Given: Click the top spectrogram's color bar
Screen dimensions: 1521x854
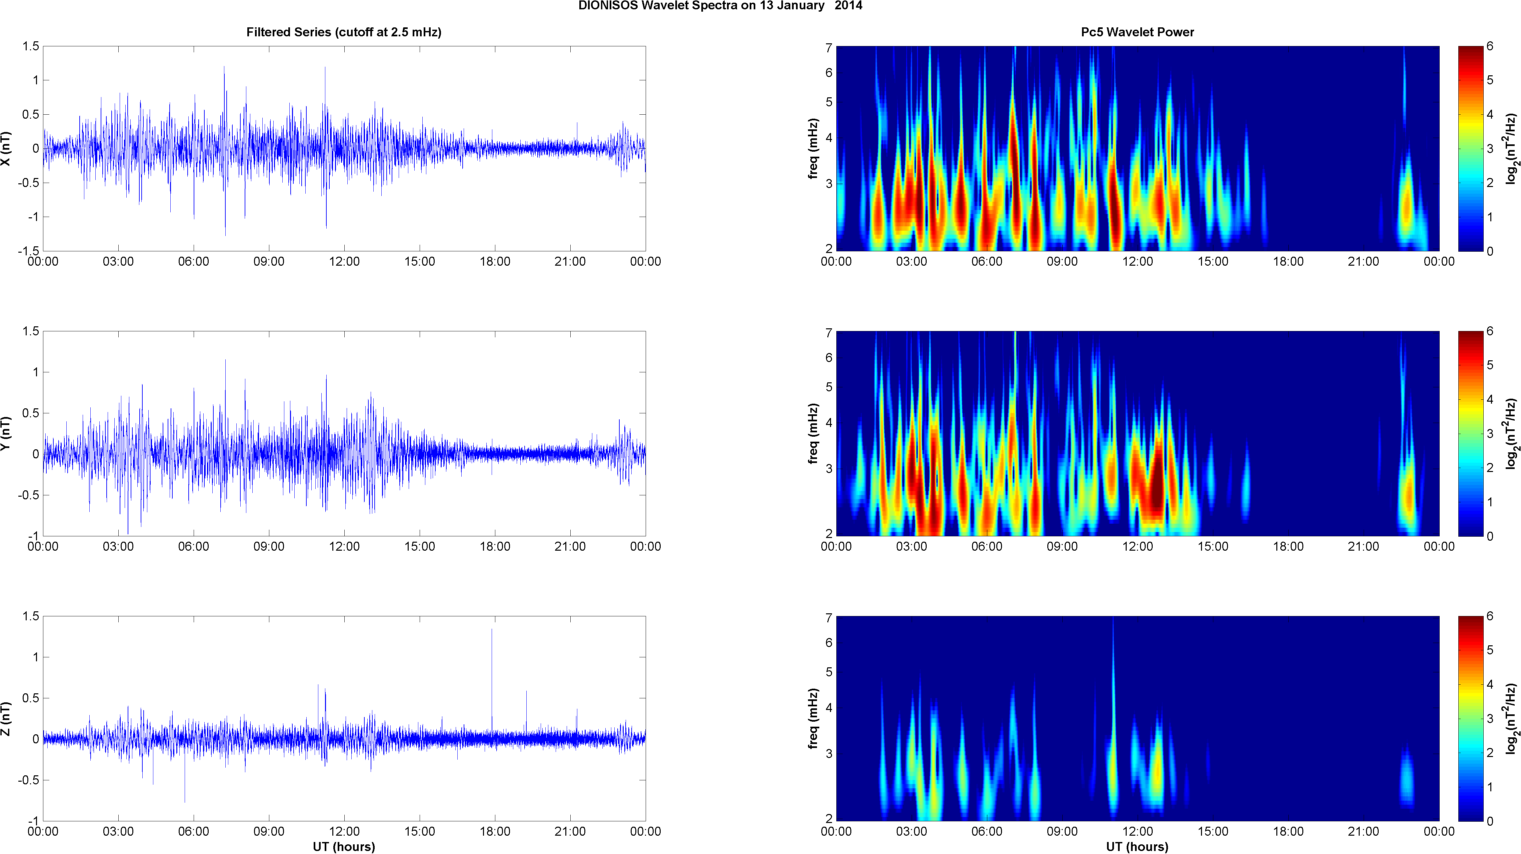Looking at the screenshot, I should [x=1470, y=148].
